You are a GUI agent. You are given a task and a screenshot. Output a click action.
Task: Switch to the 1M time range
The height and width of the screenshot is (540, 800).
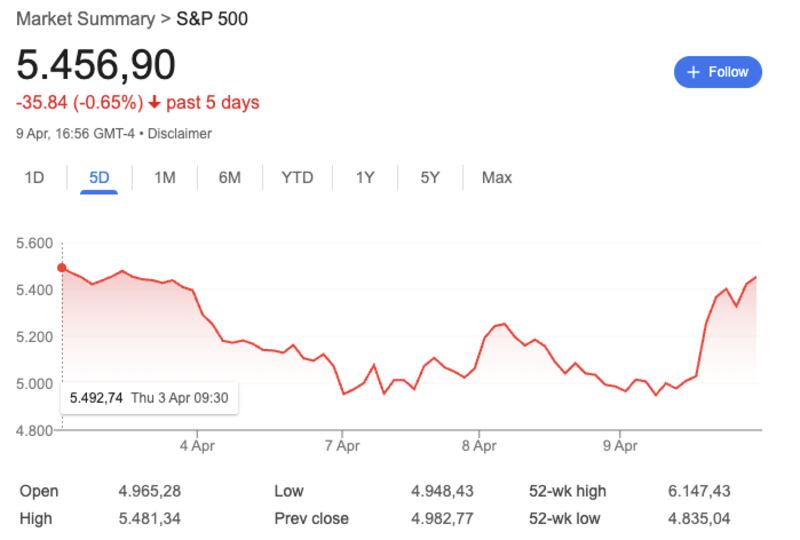pyautogui.click(x=165, y=178)
